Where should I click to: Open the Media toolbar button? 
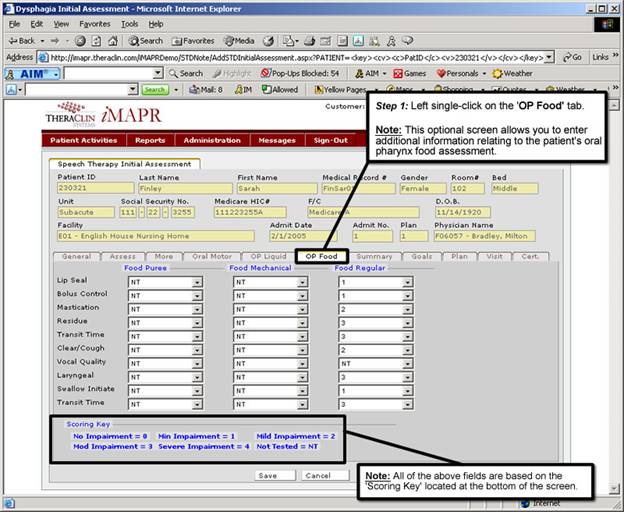(239, 41)
